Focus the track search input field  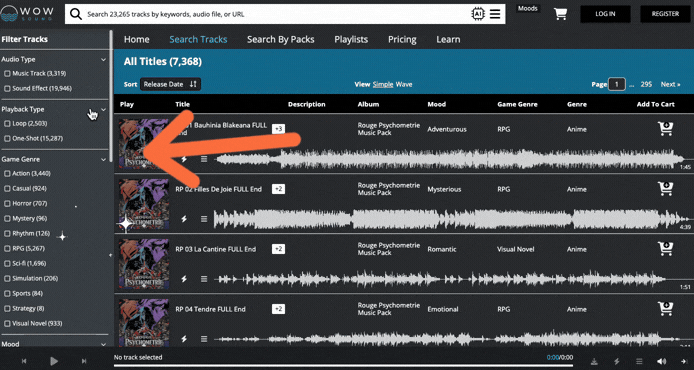pos(277,14)
